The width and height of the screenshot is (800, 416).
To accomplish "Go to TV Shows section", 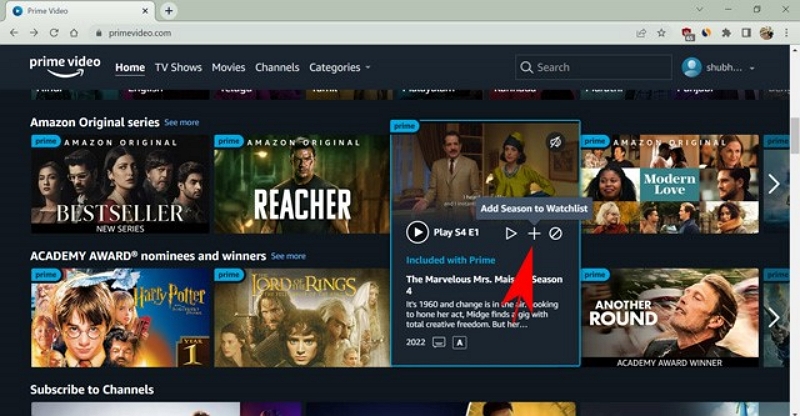I will [x=178, y=67].
